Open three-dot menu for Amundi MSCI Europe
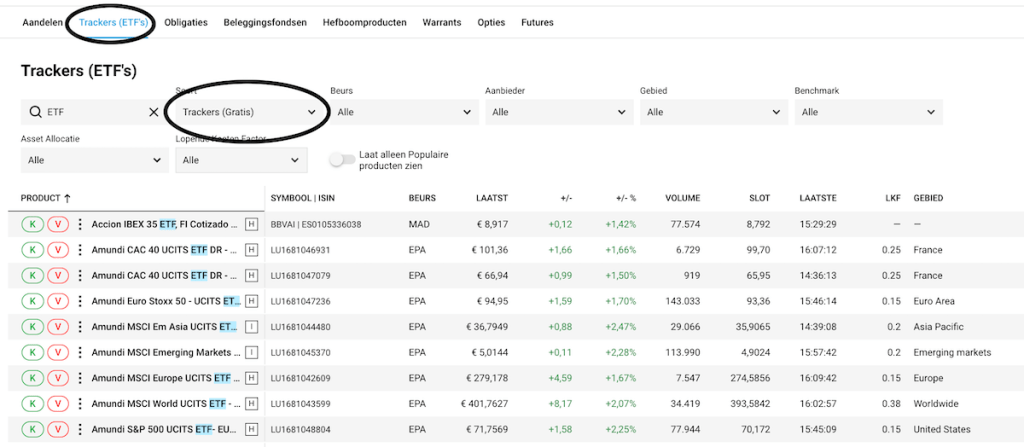The image size is (1024, 447). coord(80,378)
